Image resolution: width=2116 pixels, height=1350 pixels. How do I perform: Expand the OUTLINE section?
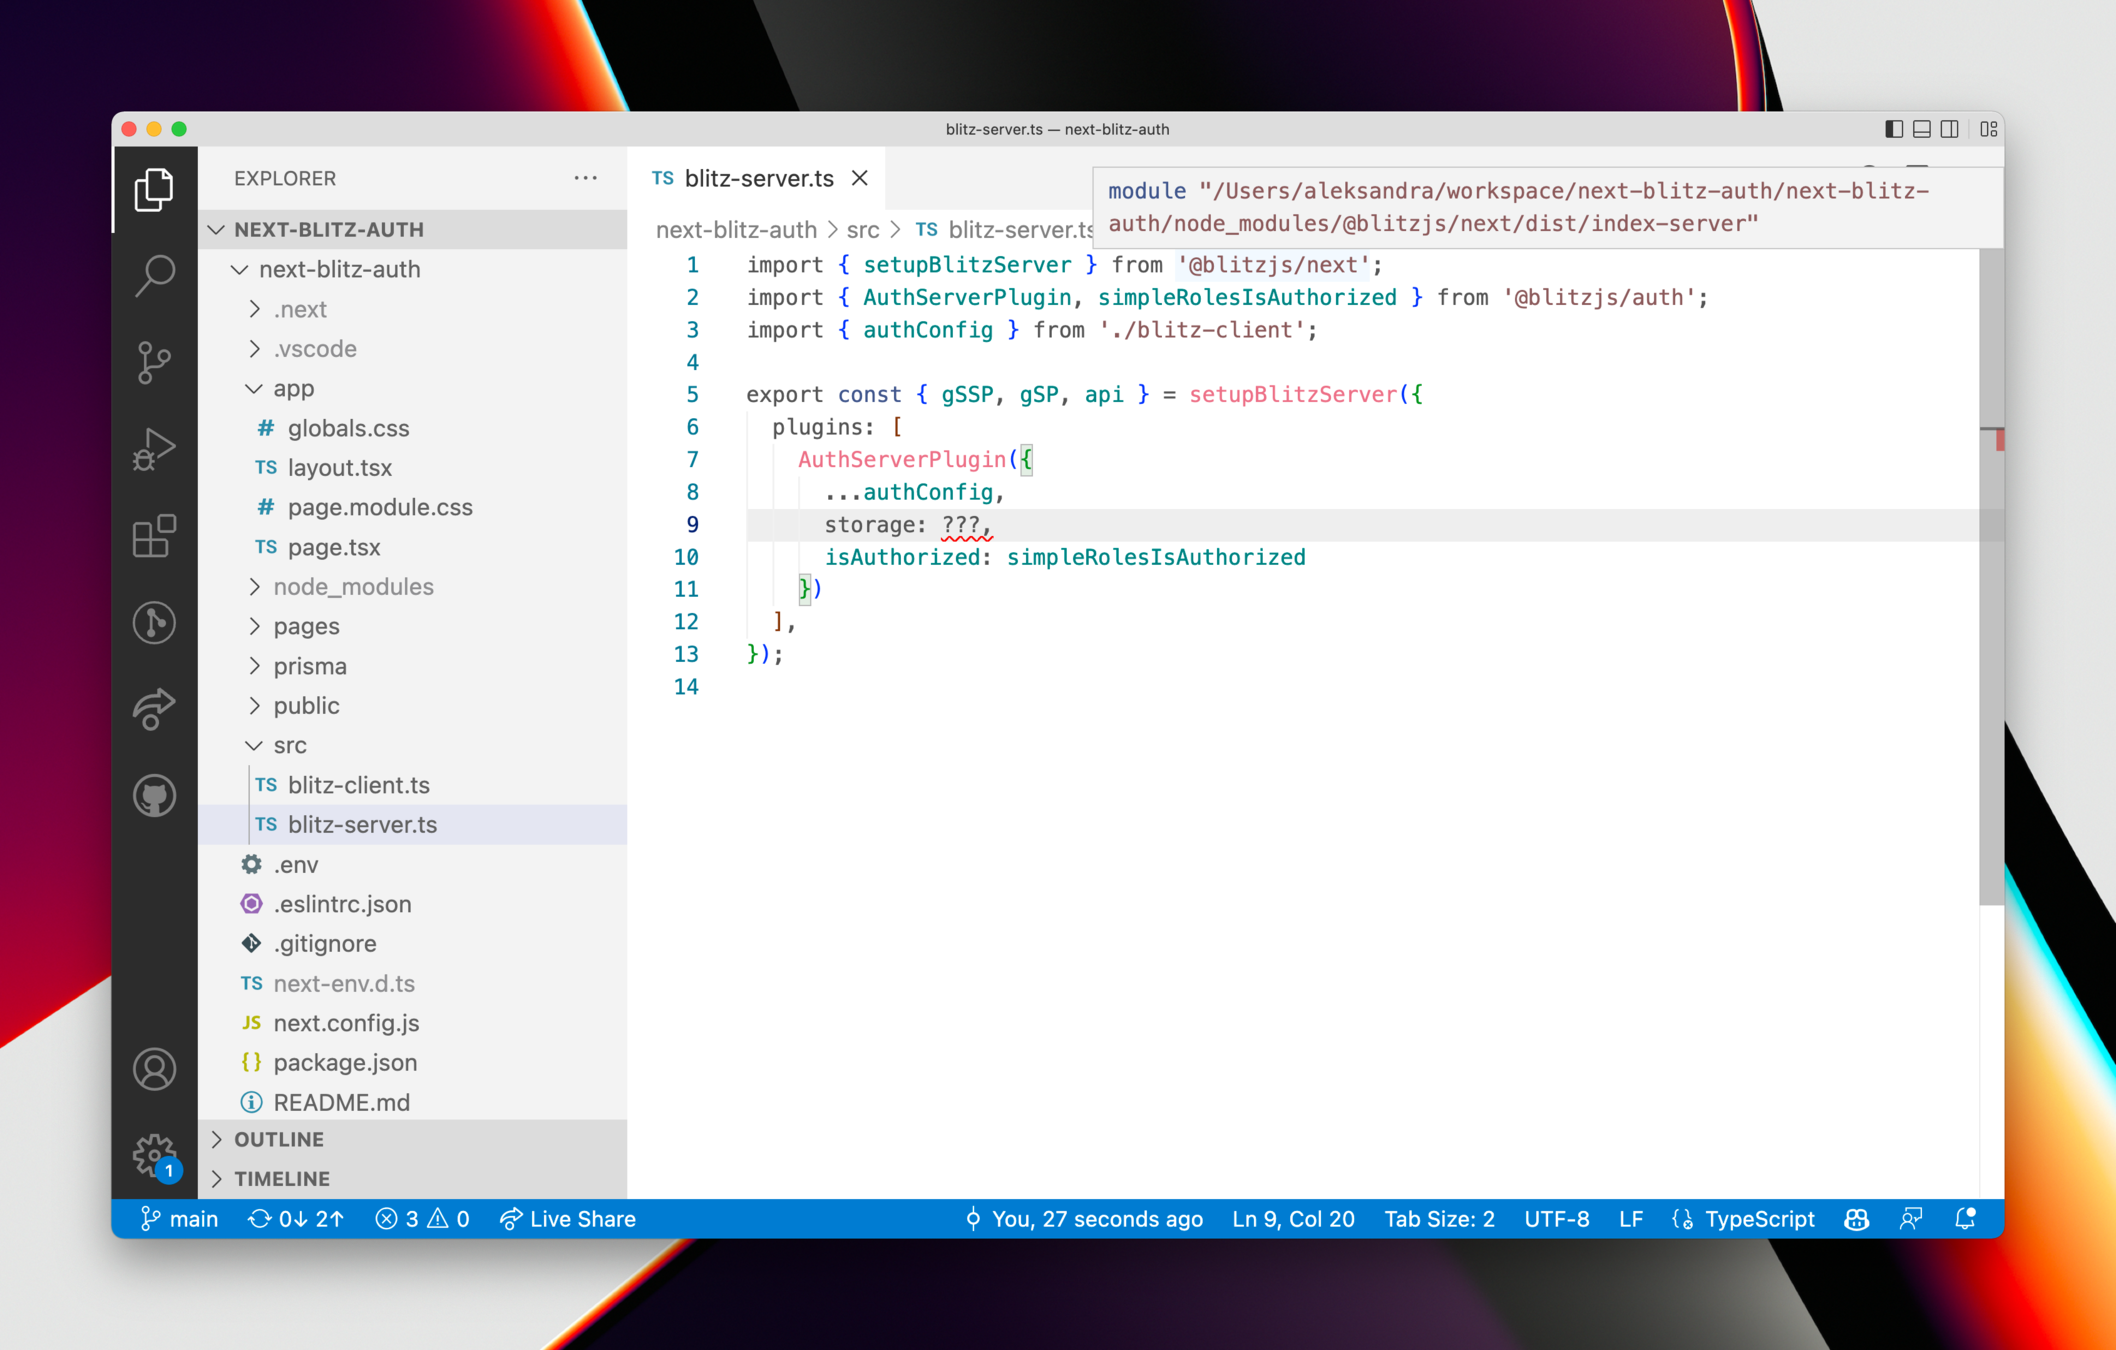[279, 1139]
